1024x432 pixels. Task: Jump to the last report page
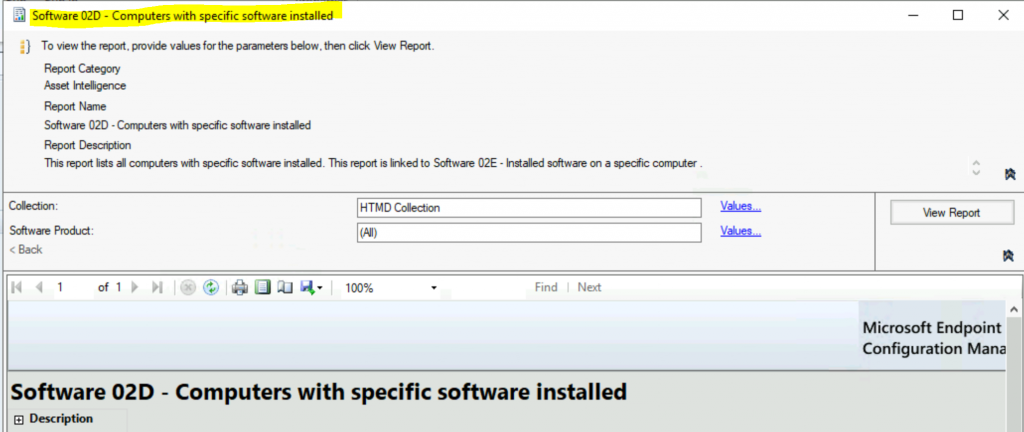[x=157, y=288]
